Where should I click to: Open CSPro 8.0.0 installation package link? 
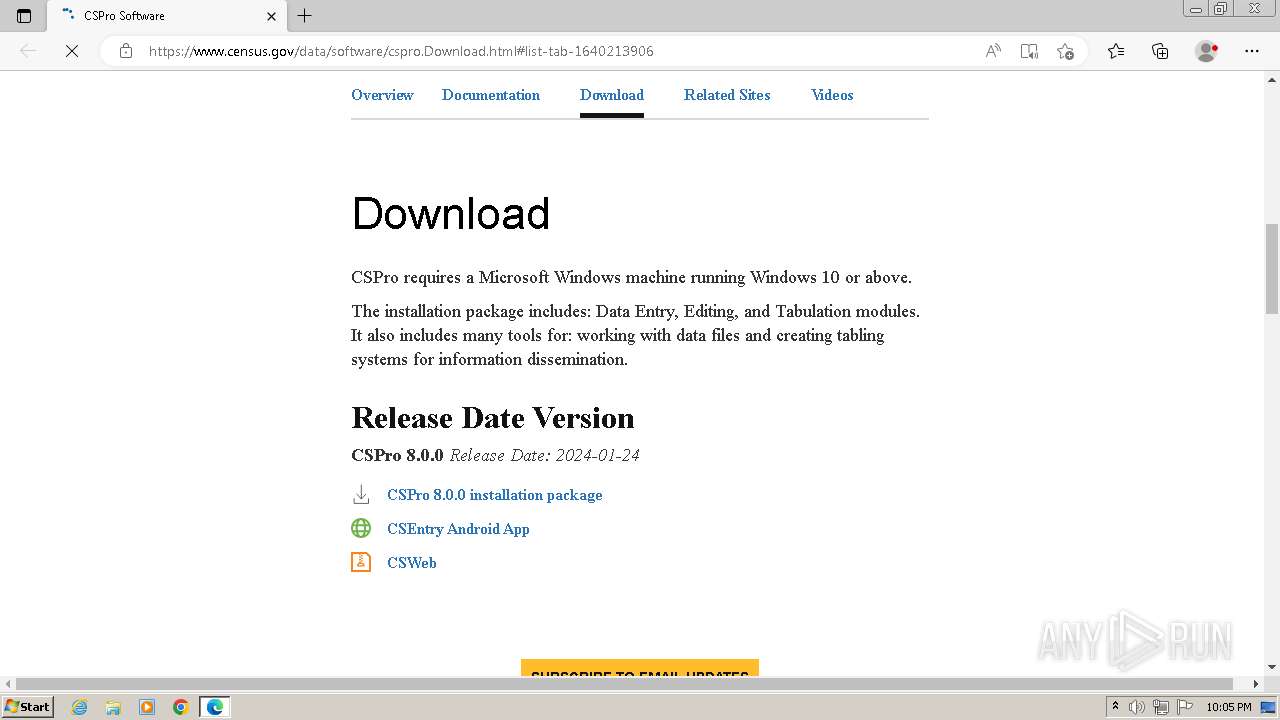[x=495, y=495]
